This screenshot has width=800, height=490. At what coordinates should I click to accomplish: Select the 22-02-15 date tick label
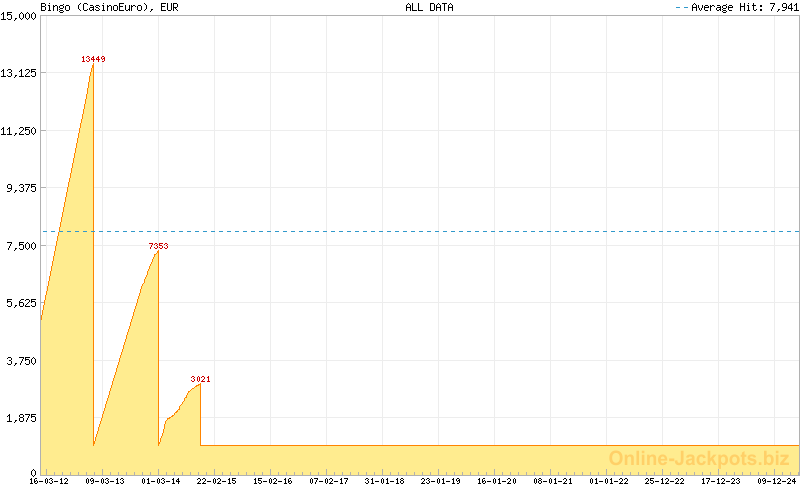point(217,481)
